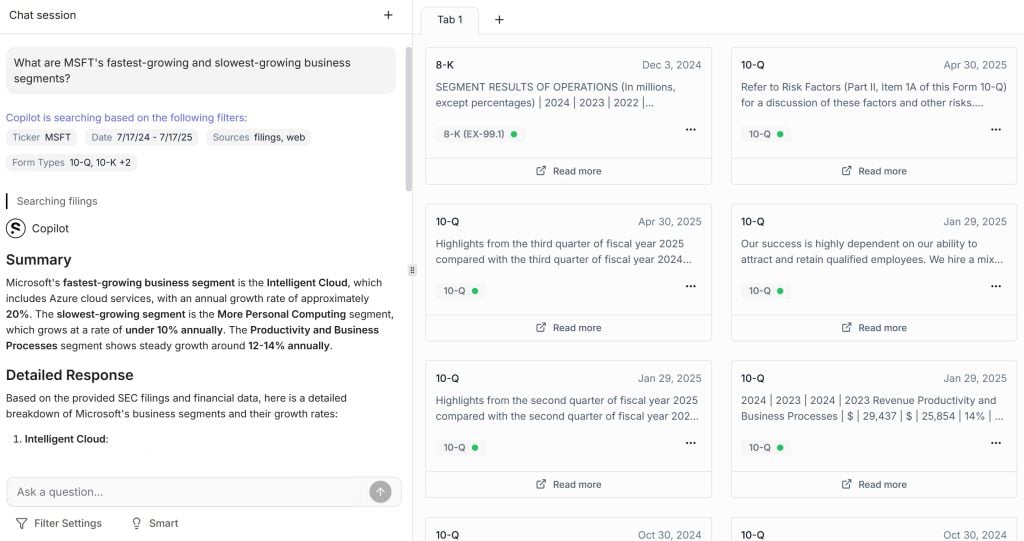Click Read more on Apr 30 third quarter highlights card

coord(568,328)
